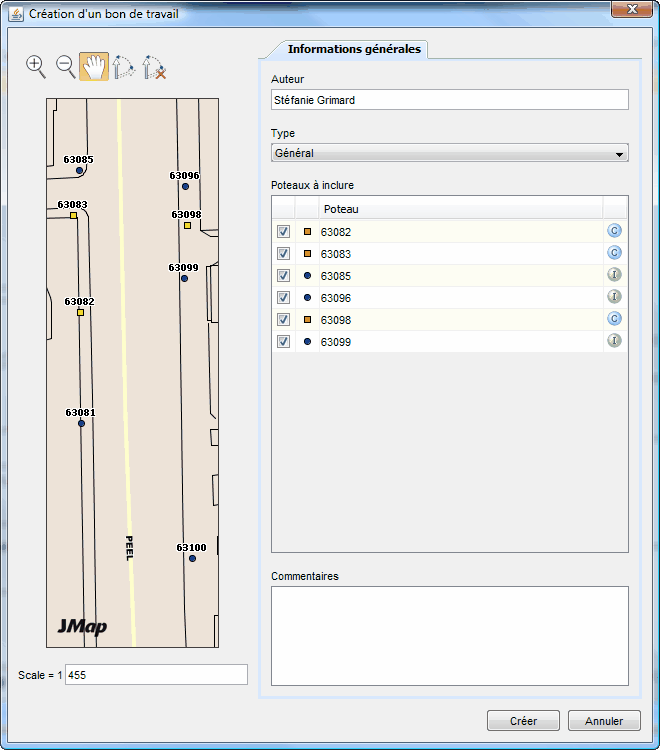This screenshot has height=750, width=660.
Task: Switch to the Informations générales tab
Action: coord(353,49)
